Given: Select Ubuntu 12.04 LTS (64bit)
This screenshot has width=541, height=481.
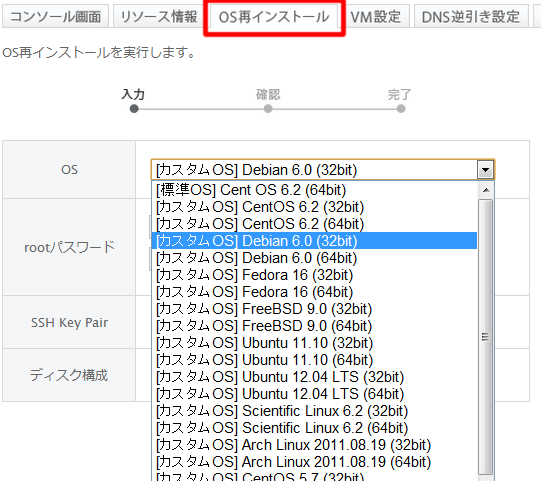Looking at the screenshot, I should [x=314, y=394].
